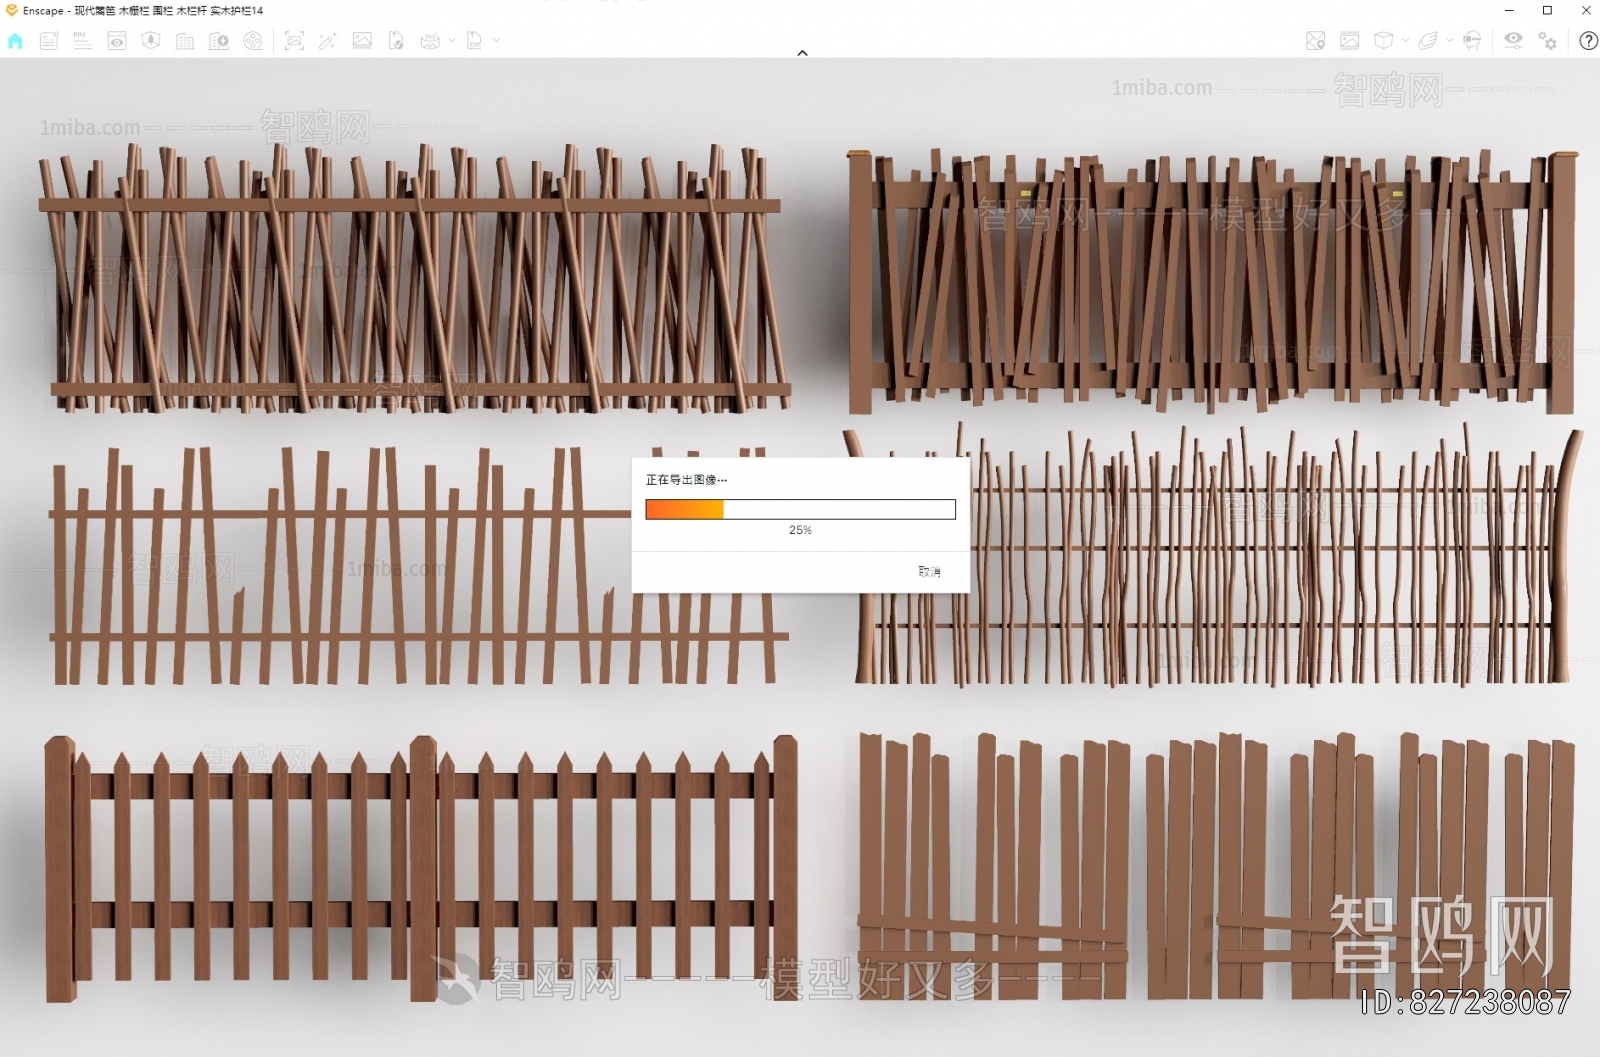Open Visual Settings eye slider icon
Viewport: 1600px width, 1057px height.
[x=1513, y=41]
